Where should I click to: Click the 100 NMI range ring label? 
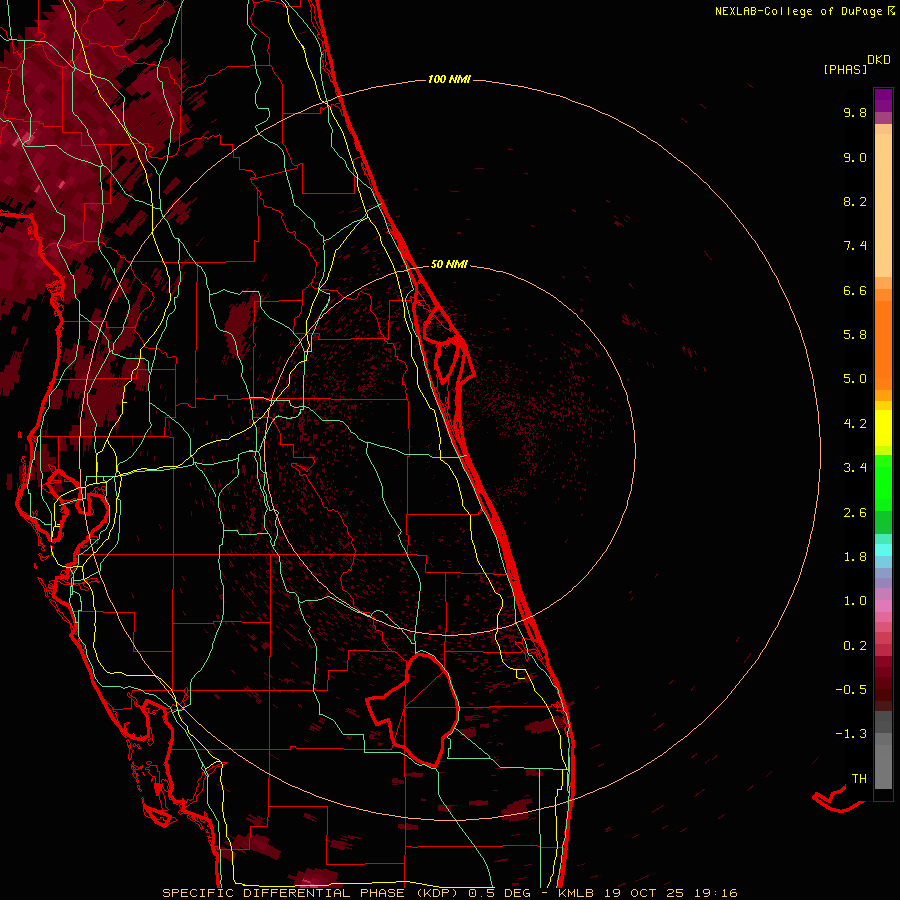pyautogui.click(x=449, y=79)
